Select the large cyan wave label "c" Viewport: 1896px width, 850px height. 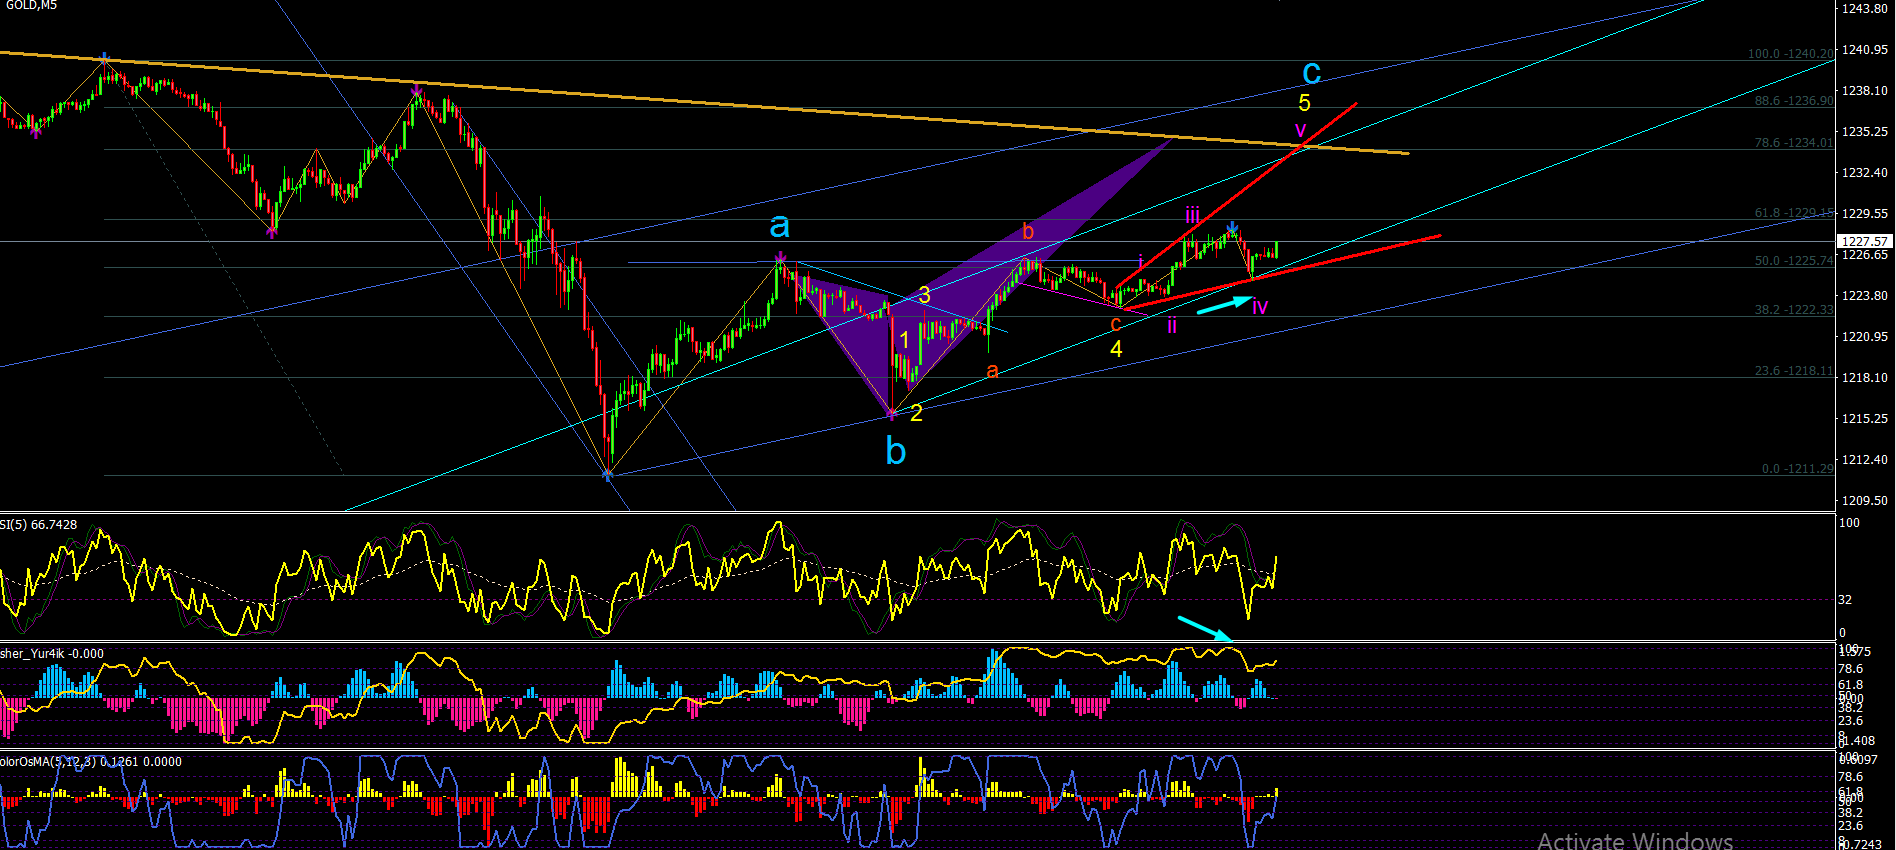point(1312,73)
